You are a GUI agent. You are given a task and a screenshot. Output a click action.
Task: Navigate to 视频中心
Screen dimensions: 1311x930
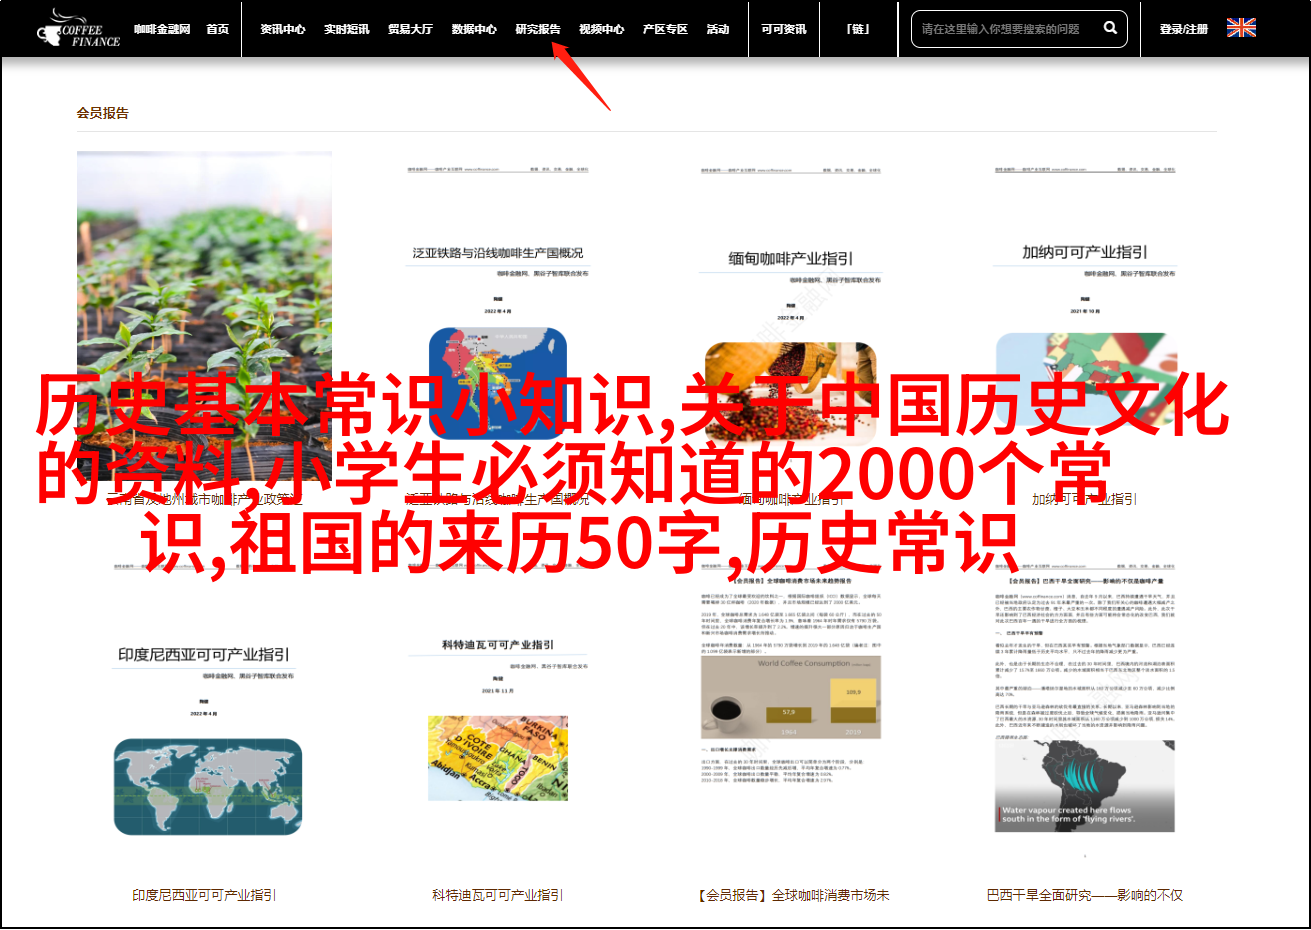601,29
